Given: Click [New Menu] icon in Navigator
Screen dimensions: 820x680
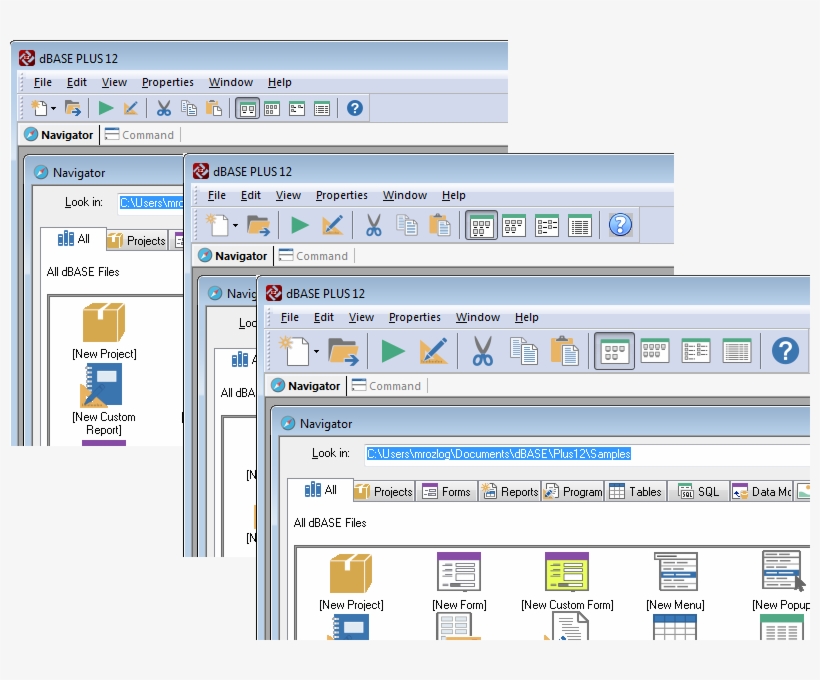Looking at the screenshot, I should coord(675,572).
